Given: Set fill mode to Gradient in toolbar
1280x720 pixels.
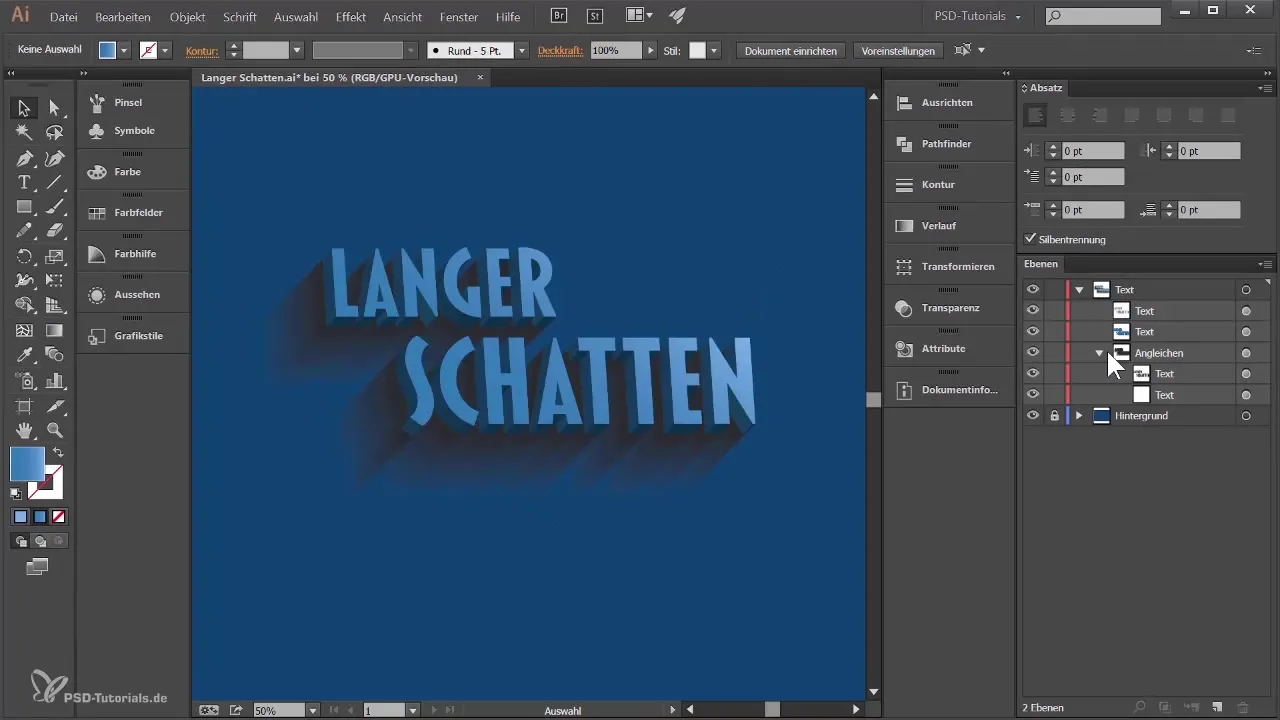Looking at the screenshot, I should click(x=40, y=517).
